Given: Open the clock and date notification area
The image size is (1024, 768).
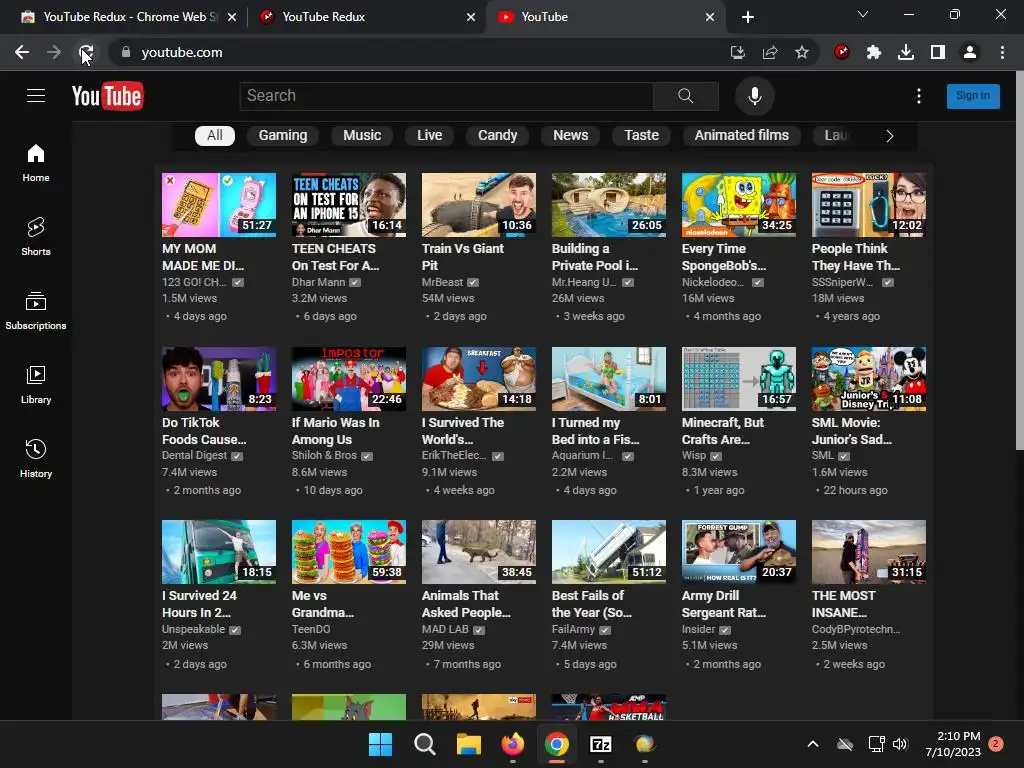Looking at the screenshot, I should (x=953, y=744).
